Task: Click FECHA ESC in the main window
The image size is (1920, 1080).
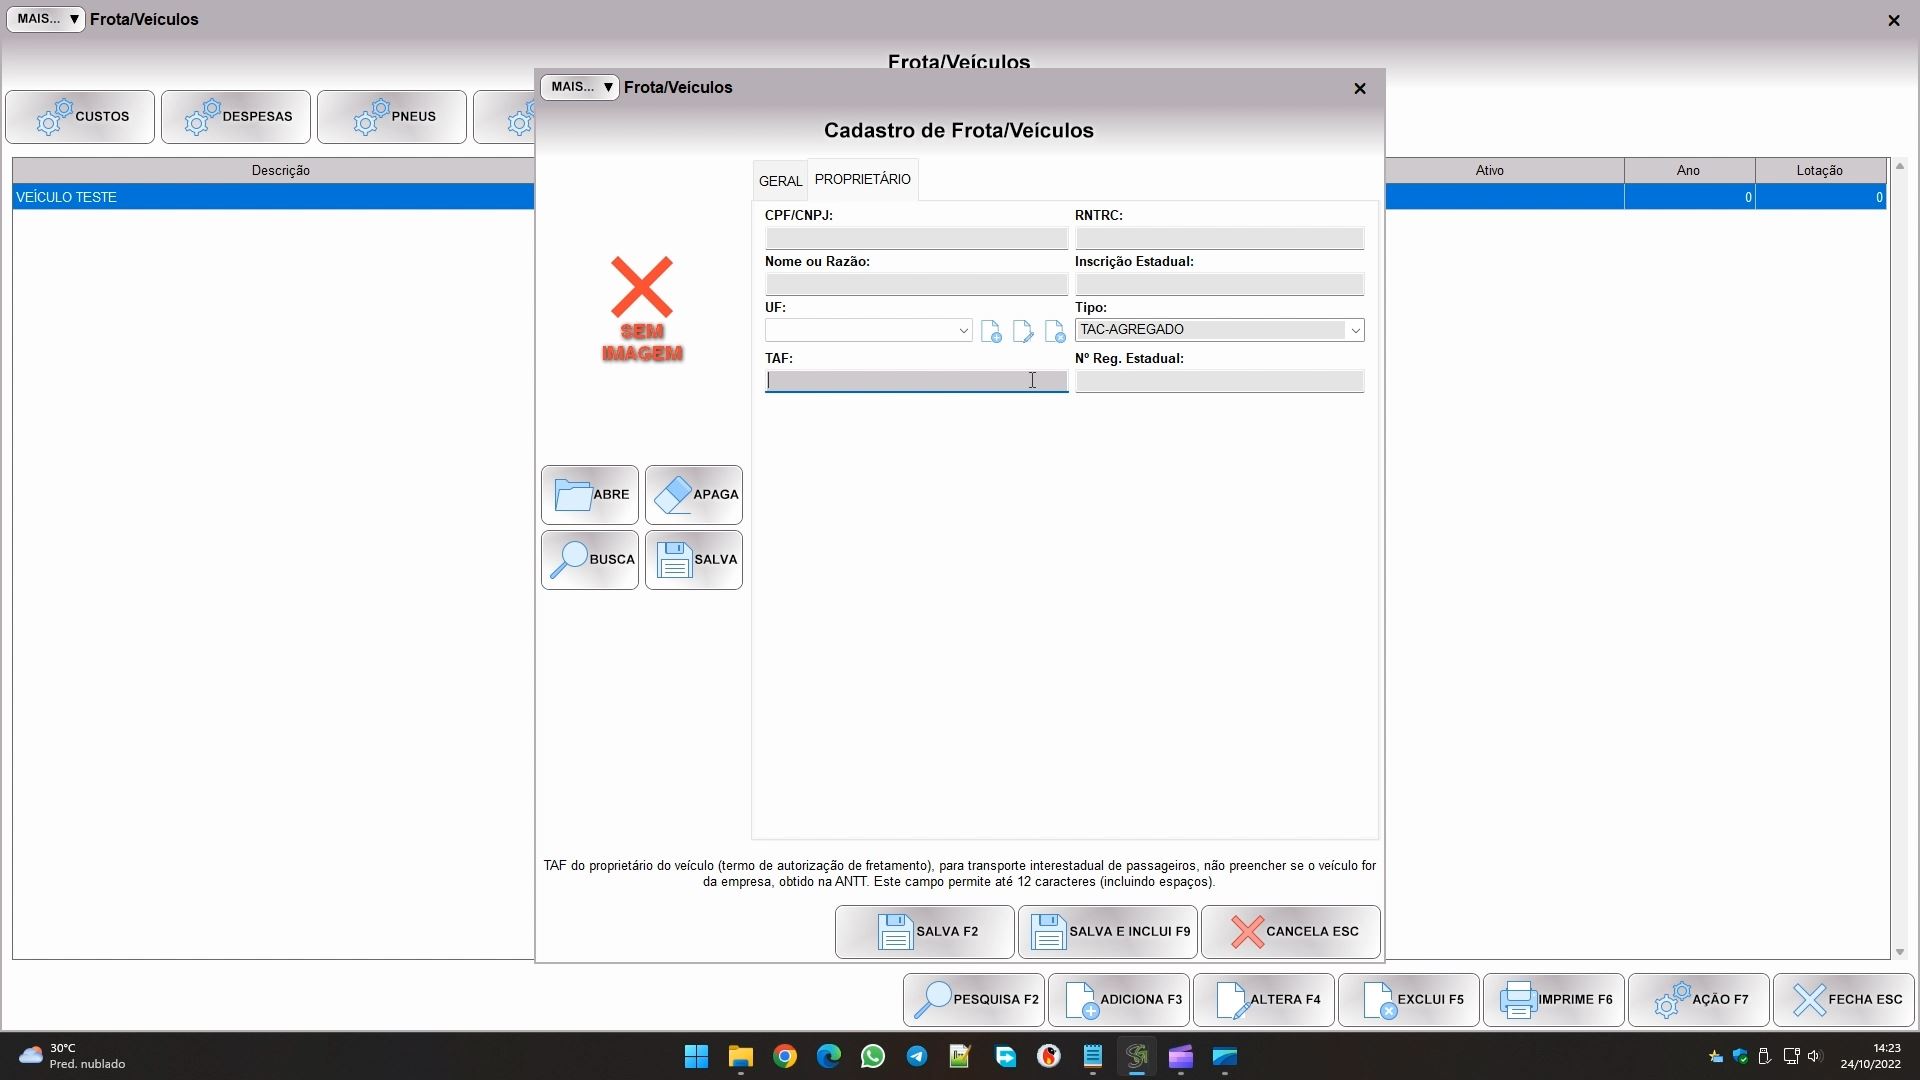Action: pos(1844,1000)
